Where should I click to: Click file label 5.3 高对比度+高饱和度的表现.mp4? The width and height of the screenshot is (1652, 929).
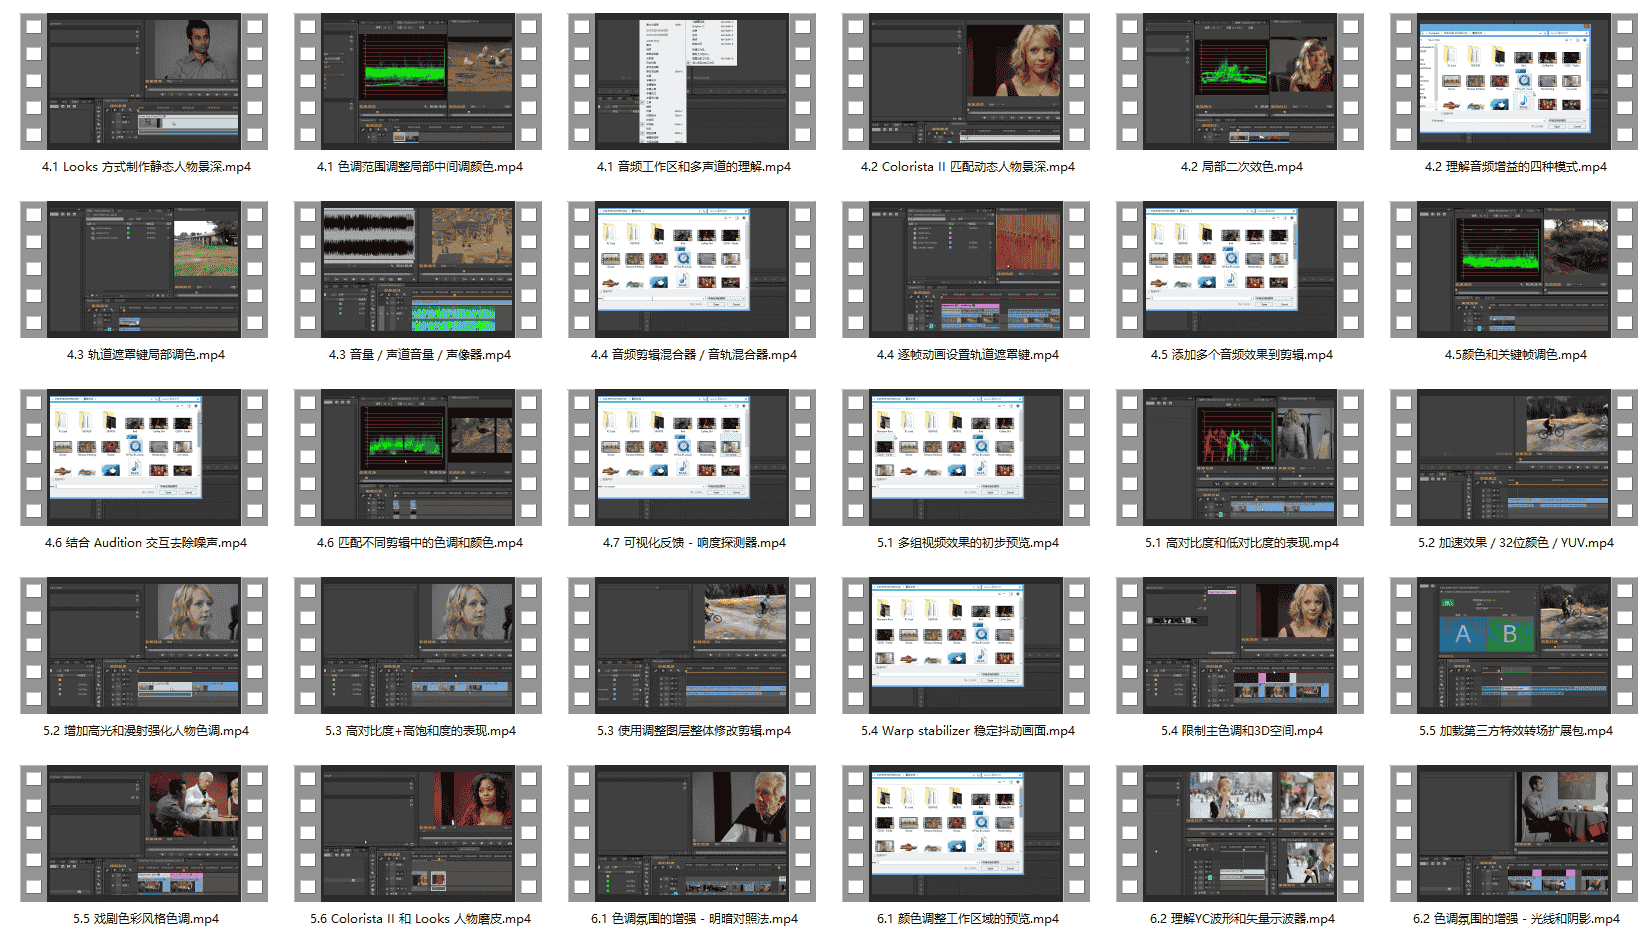(x=419, y=731)
